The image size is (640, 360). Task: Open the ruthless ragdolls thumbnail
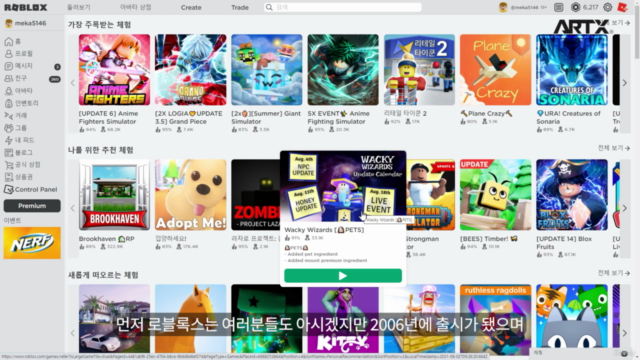coord(496,318)
